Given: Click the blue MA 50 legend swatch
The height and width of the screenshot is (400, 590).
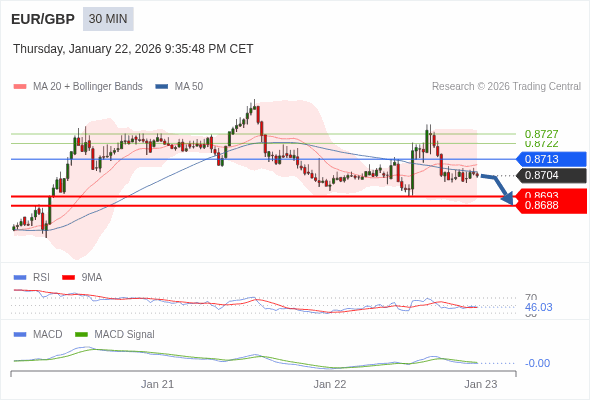Looking at the screenshot, I should [x=162, y=87].
